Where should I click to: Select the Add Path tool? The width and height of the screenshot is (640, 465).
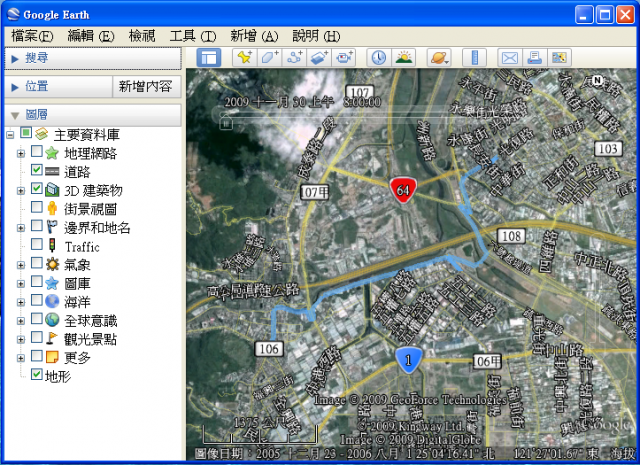coord(294,58)
